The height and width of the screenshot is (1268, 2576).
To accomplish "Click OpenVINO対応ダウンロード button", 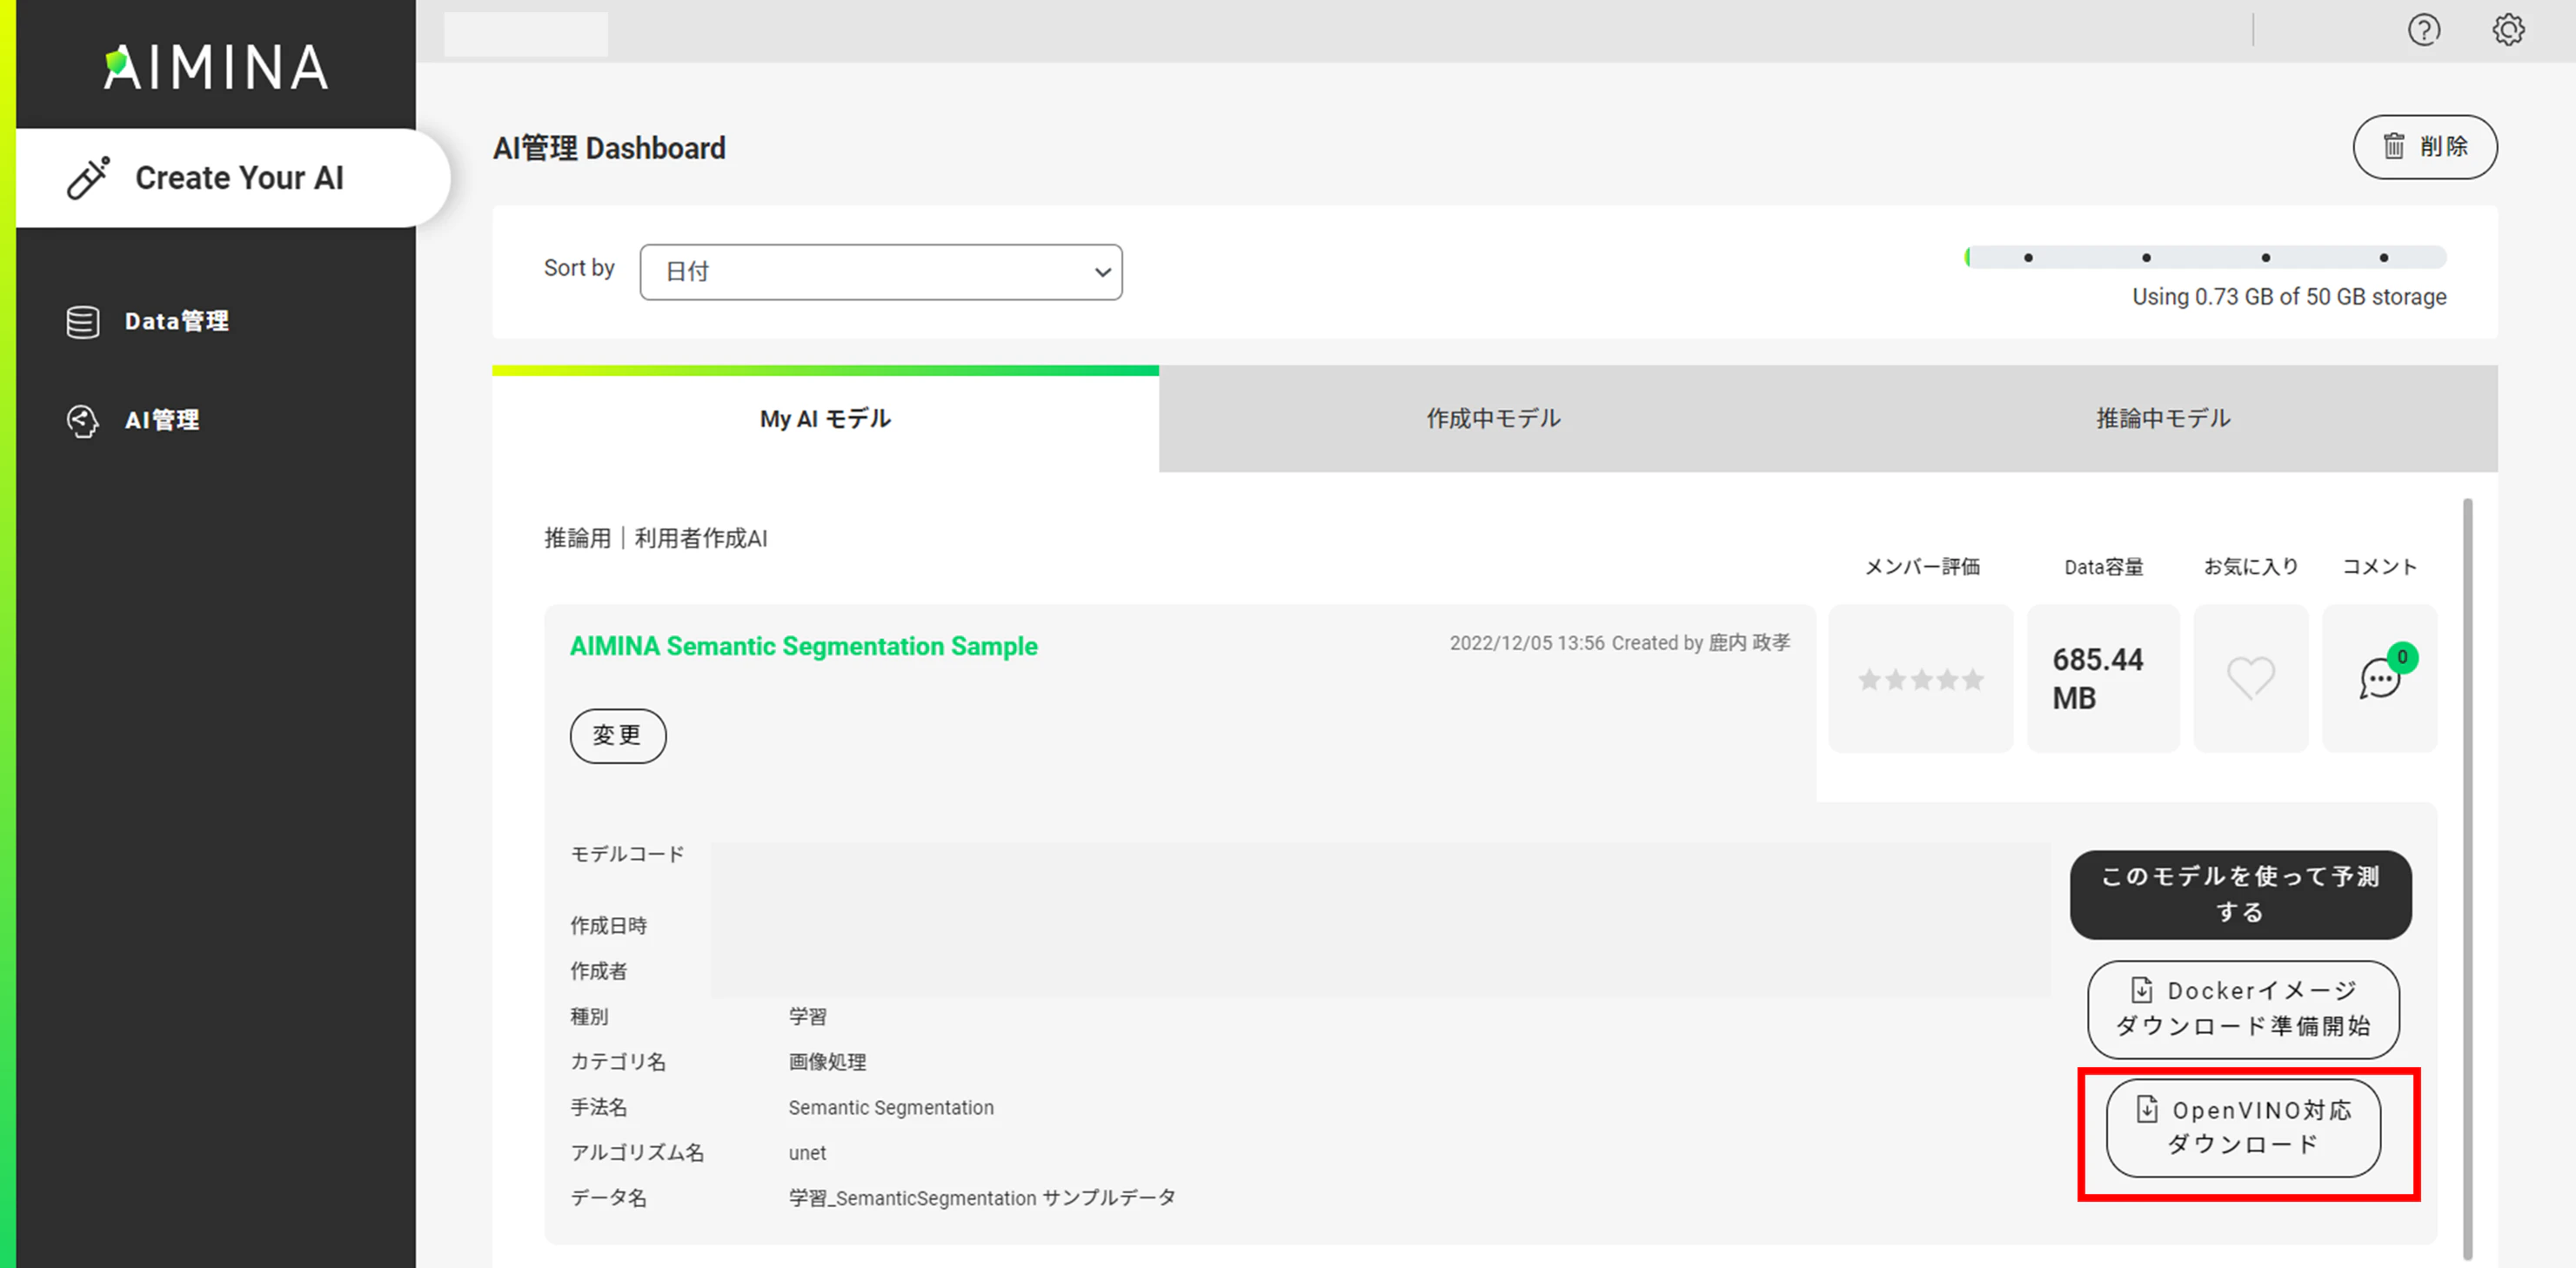I will [x=2243, y=1128].
